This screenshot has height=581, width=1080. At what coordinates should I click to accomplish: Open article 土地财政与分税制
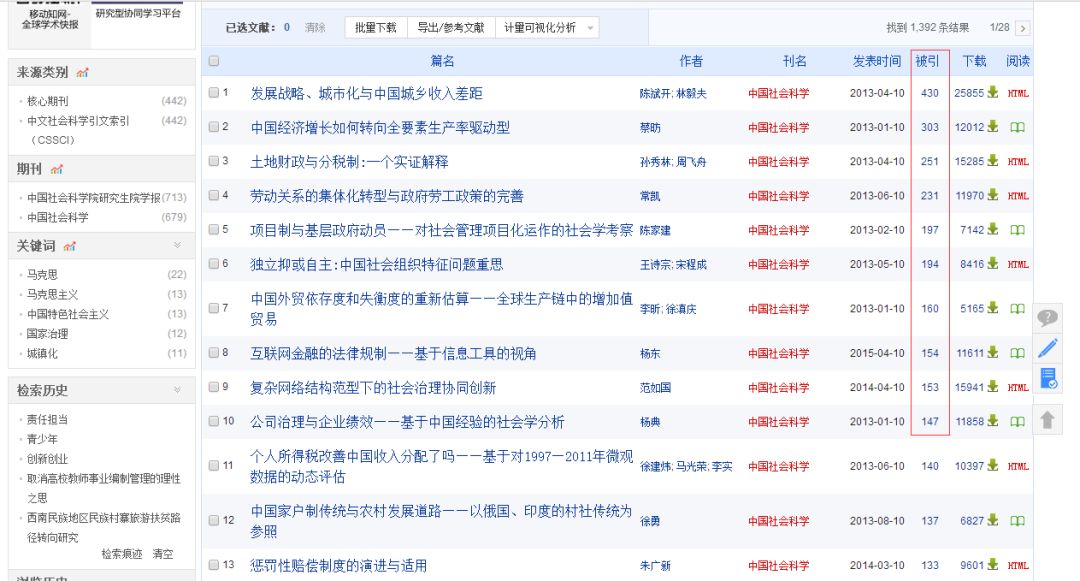(349, 162)
